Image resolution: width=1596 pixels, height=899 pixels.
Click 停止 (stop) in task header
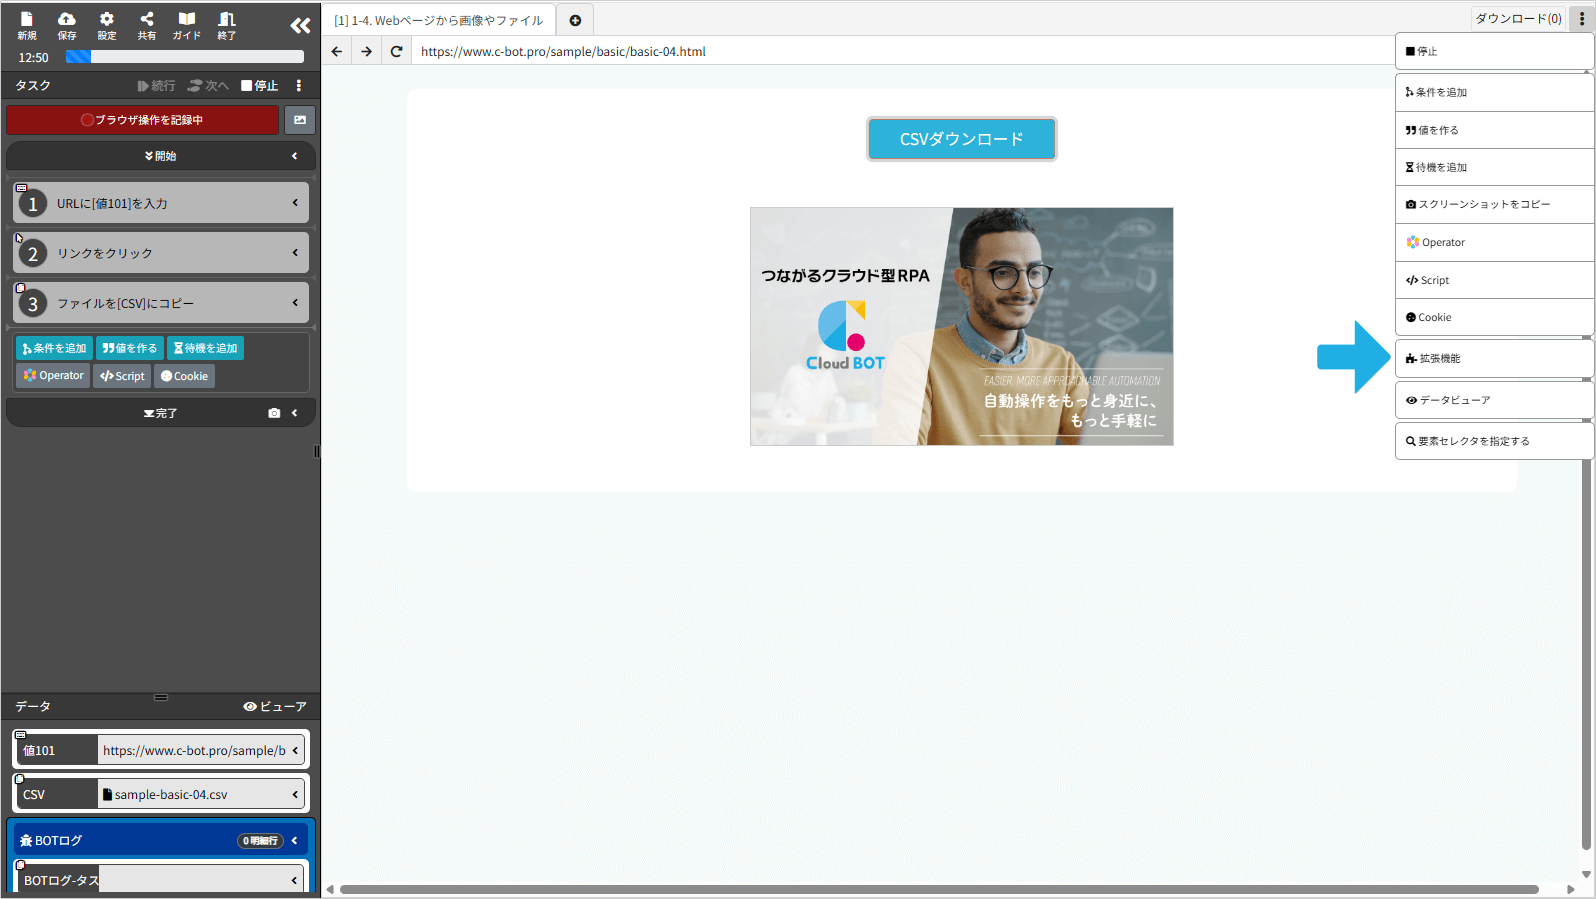(260, 86)
